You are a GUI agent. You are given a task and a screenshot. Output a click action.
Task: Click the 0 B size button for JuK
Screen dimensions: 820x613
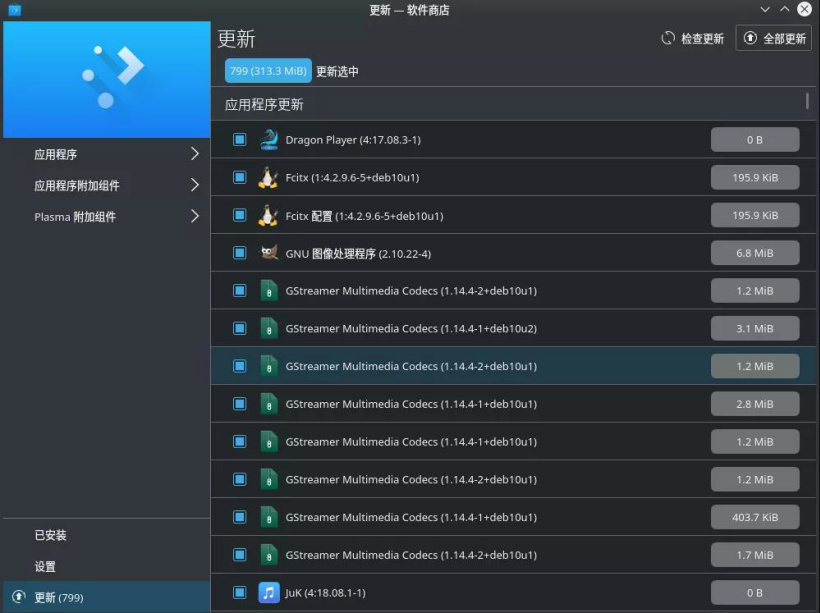(x=755, y=593)
